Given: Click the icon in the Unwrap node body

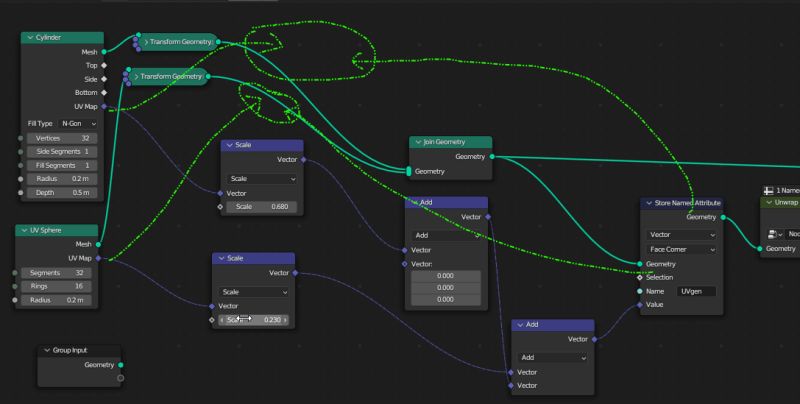Looking at the screenshot, I should point(772,234).
